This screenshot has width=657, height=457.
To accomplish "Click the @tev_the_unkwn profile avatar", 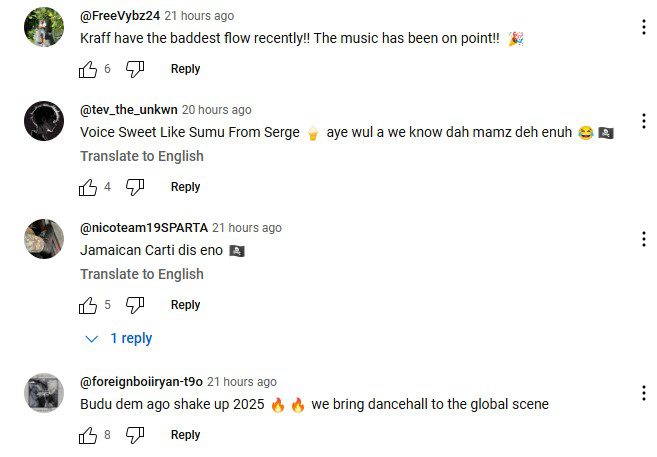I will pos(44,122).
